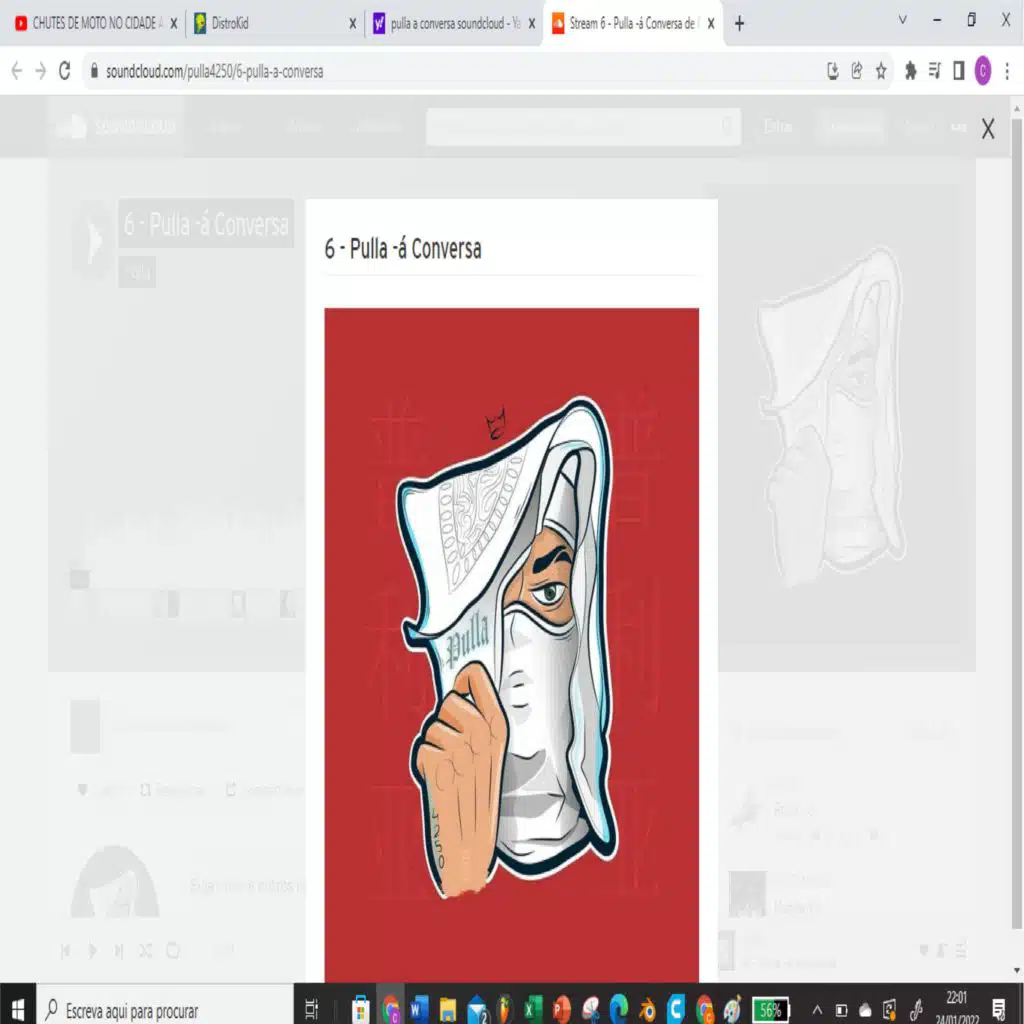Expand the tab search chevron

pos(903,20)
